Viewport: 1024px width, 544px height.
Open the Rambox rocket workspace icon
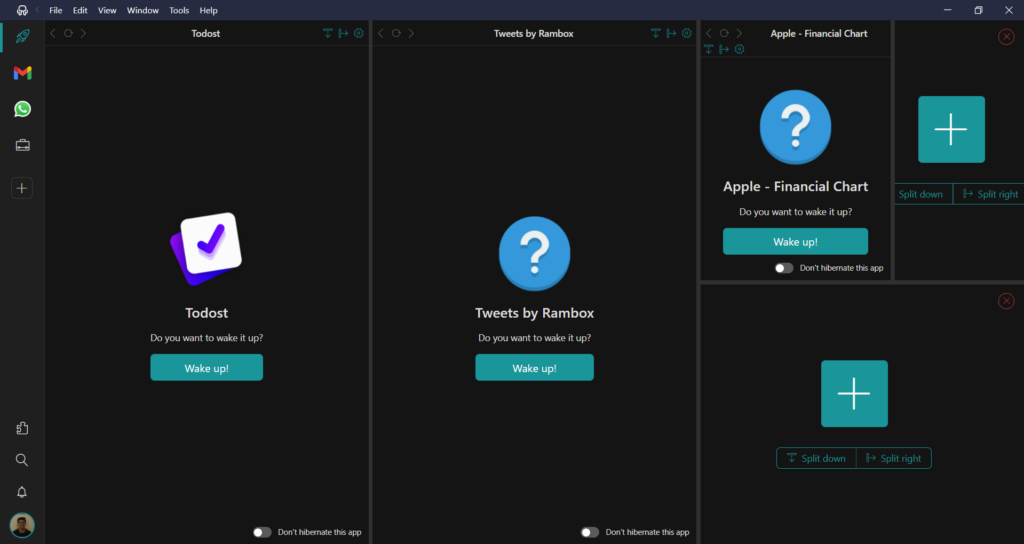22,36
